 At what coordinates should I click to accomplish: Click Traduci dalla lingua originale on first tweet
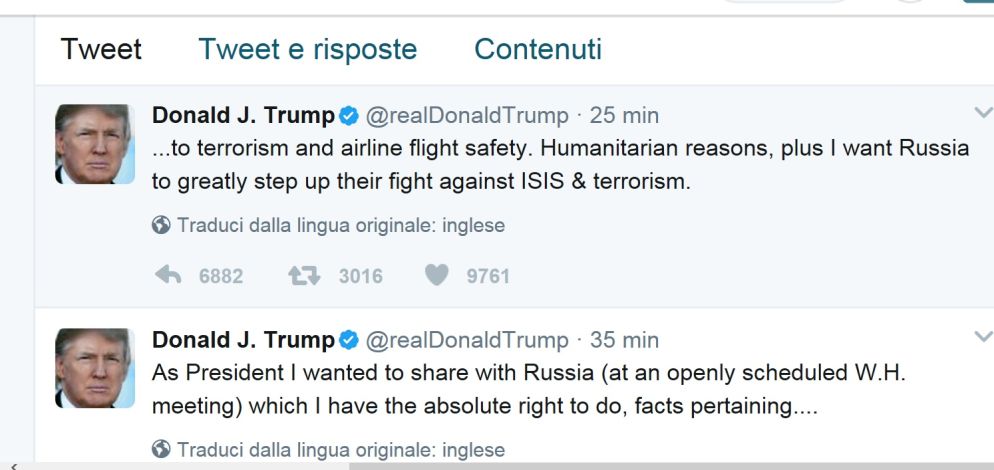[x=341, y=225]
